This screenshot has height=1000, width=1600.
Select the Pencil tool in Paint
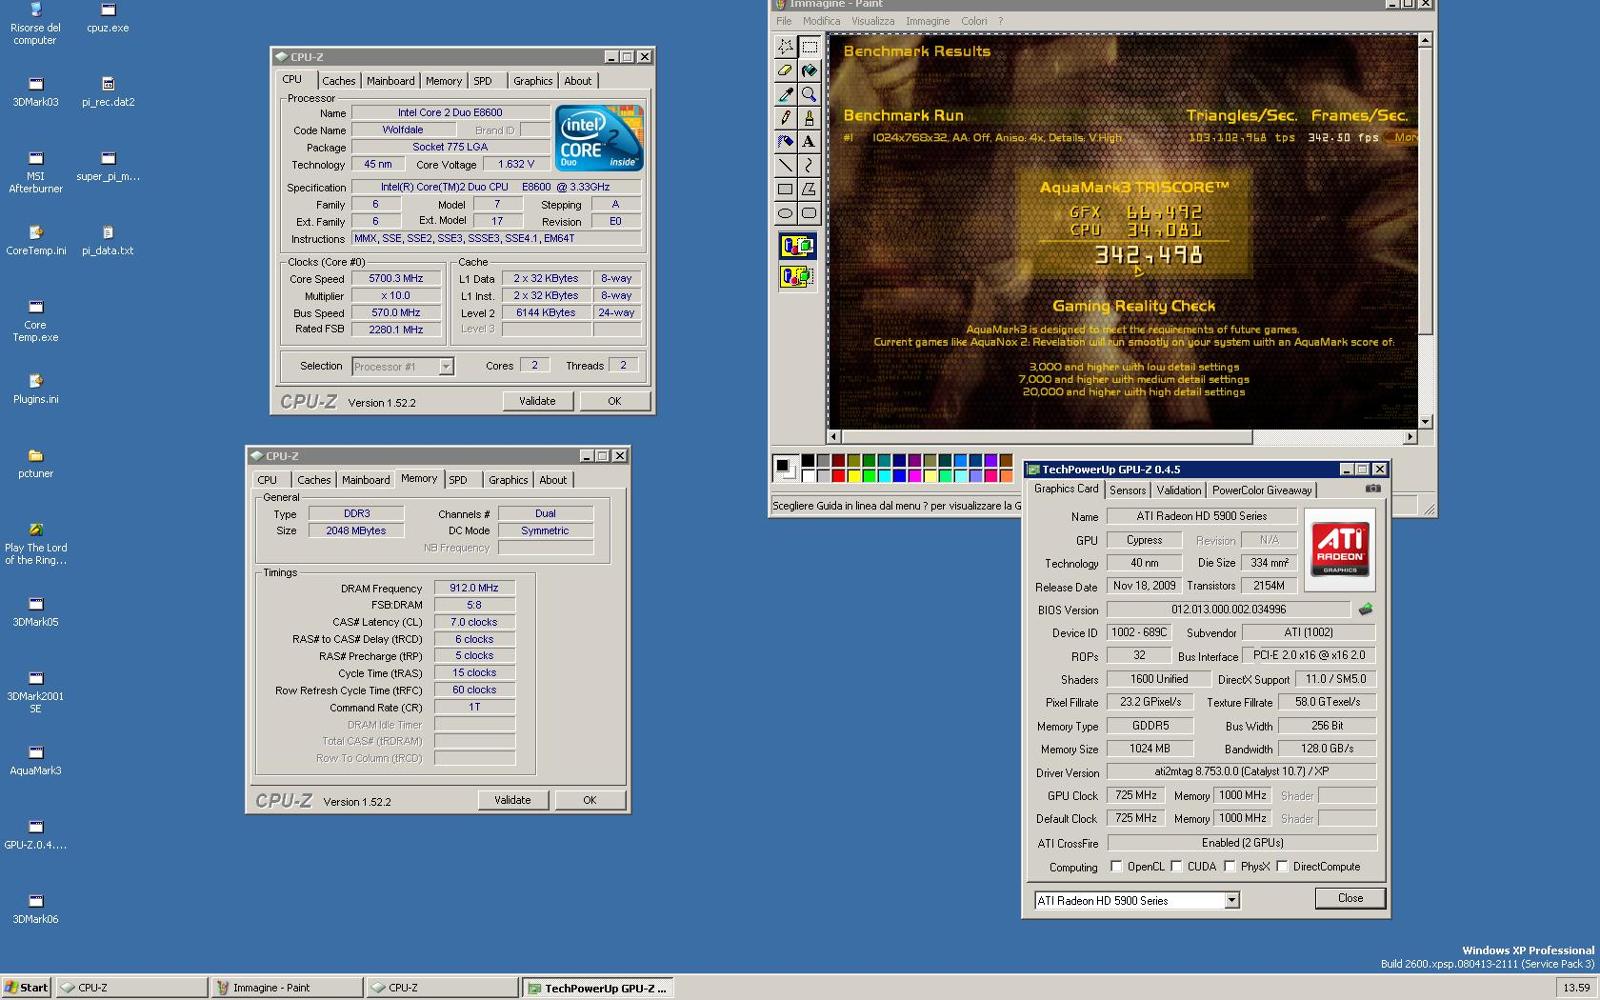pos(785,118)
